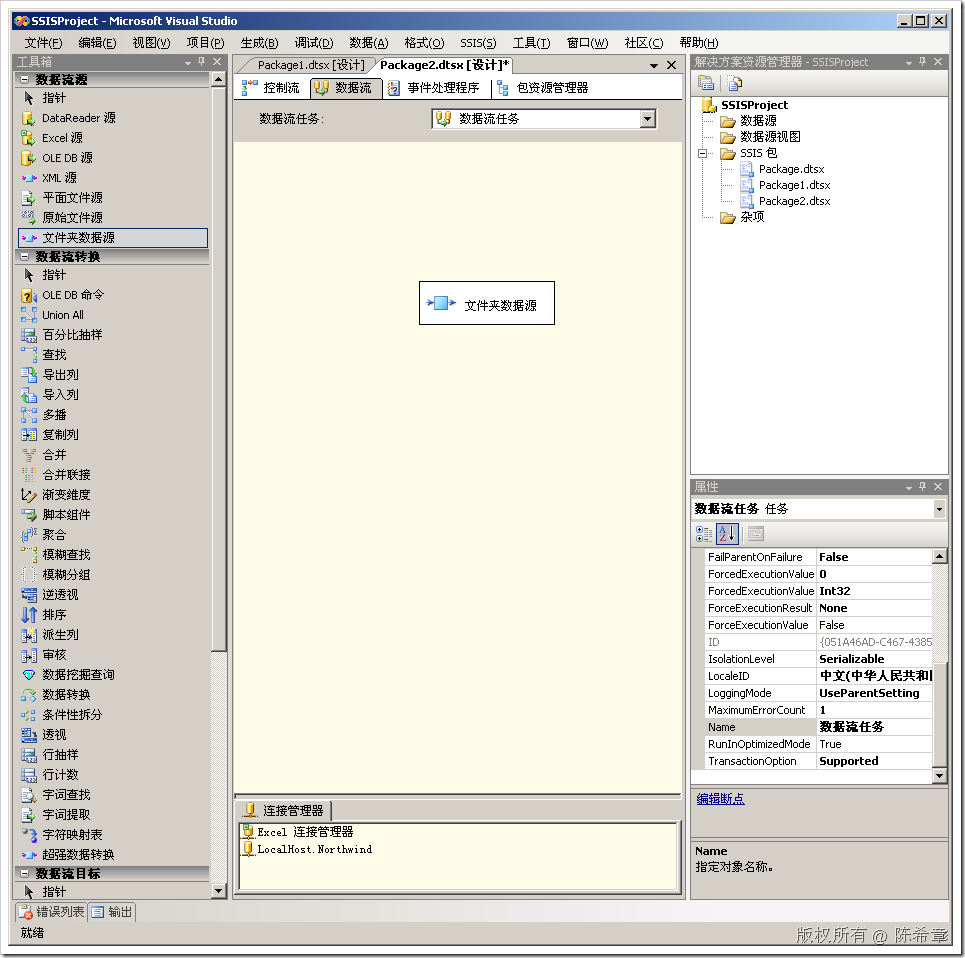Screen dimensions: 965x958
Task: Select the 合并联接 transformation
Action: [66, 475]
